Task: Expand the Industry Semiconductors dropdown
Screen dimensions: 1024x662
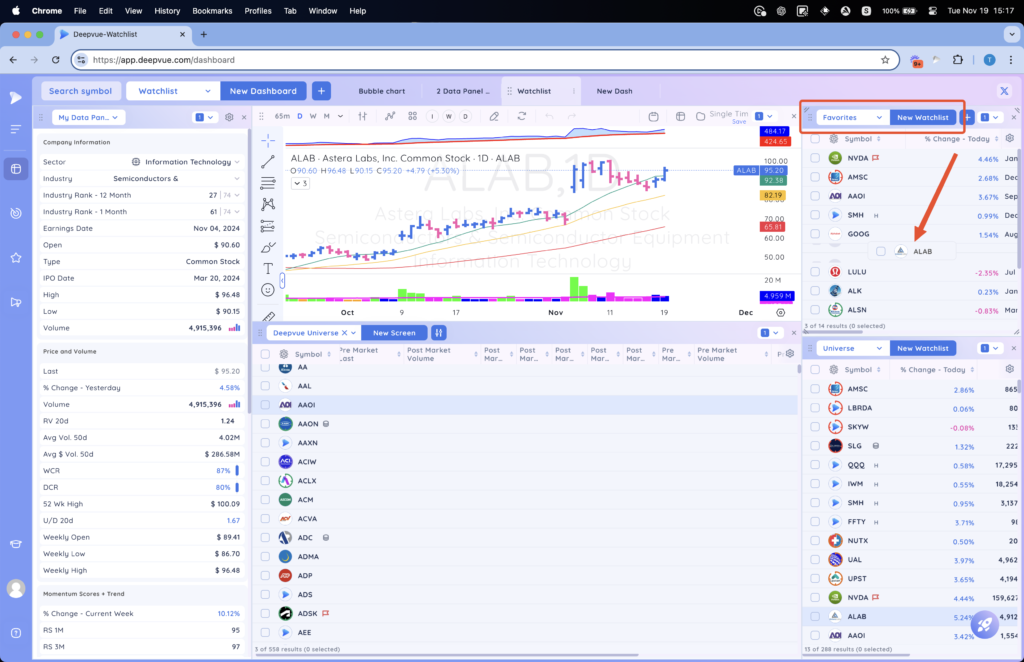Action: [x=237, y=178]
